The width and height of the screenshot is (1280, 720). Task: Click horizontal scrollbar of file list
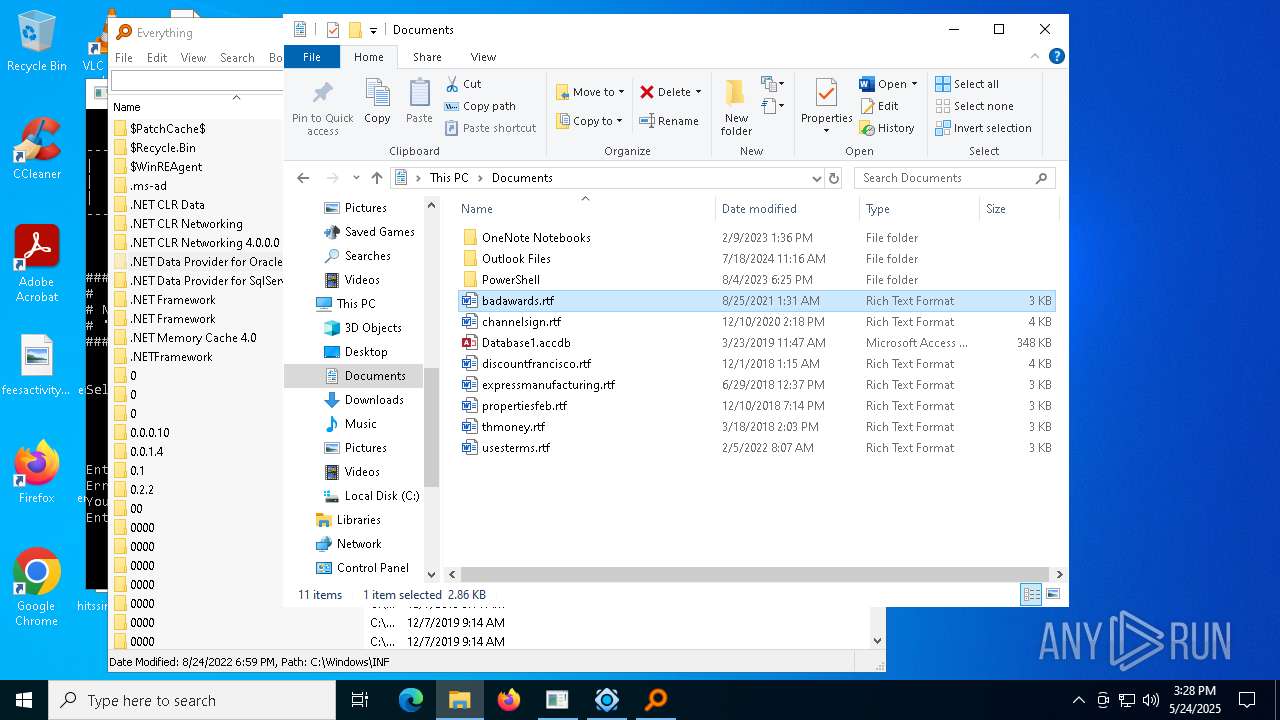(x=755, y=575)
